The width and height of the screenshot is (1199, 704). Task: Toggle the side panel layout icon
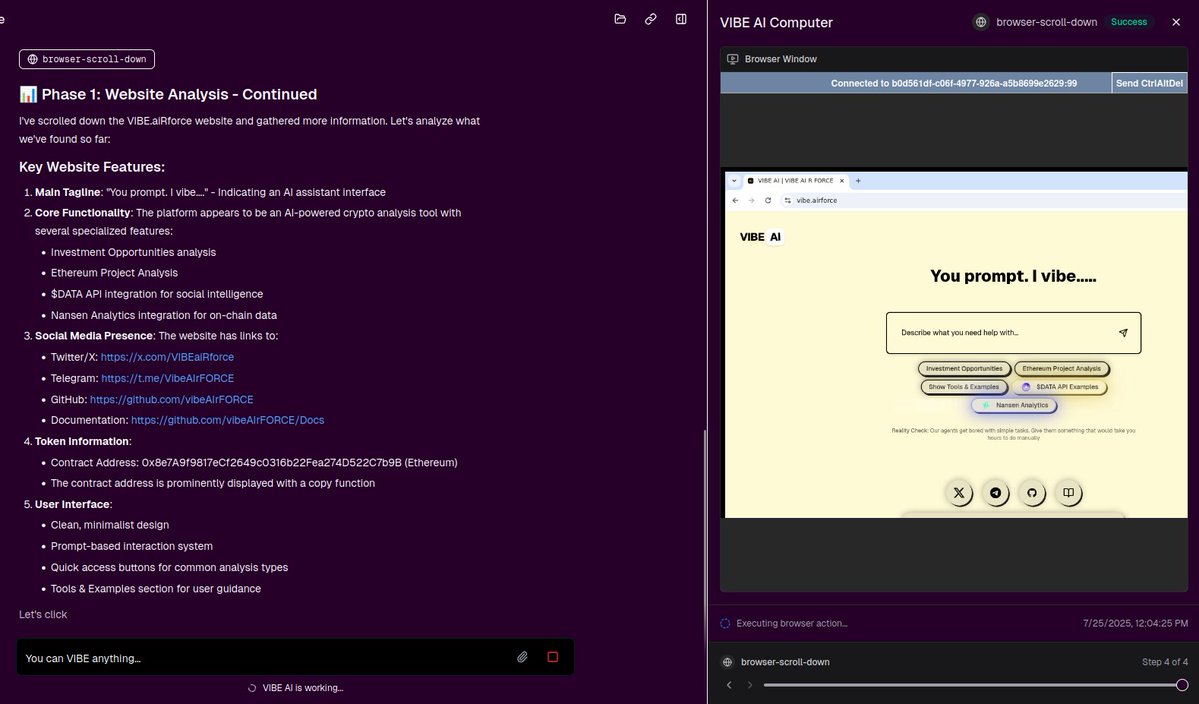pyautogui.click(x=681, y=19)
